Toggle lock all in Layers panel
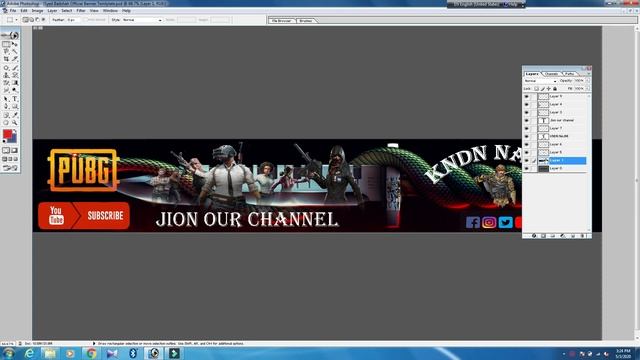Viewport: 640px width, 360px height. pyautogui.click(x=555, y=89)
